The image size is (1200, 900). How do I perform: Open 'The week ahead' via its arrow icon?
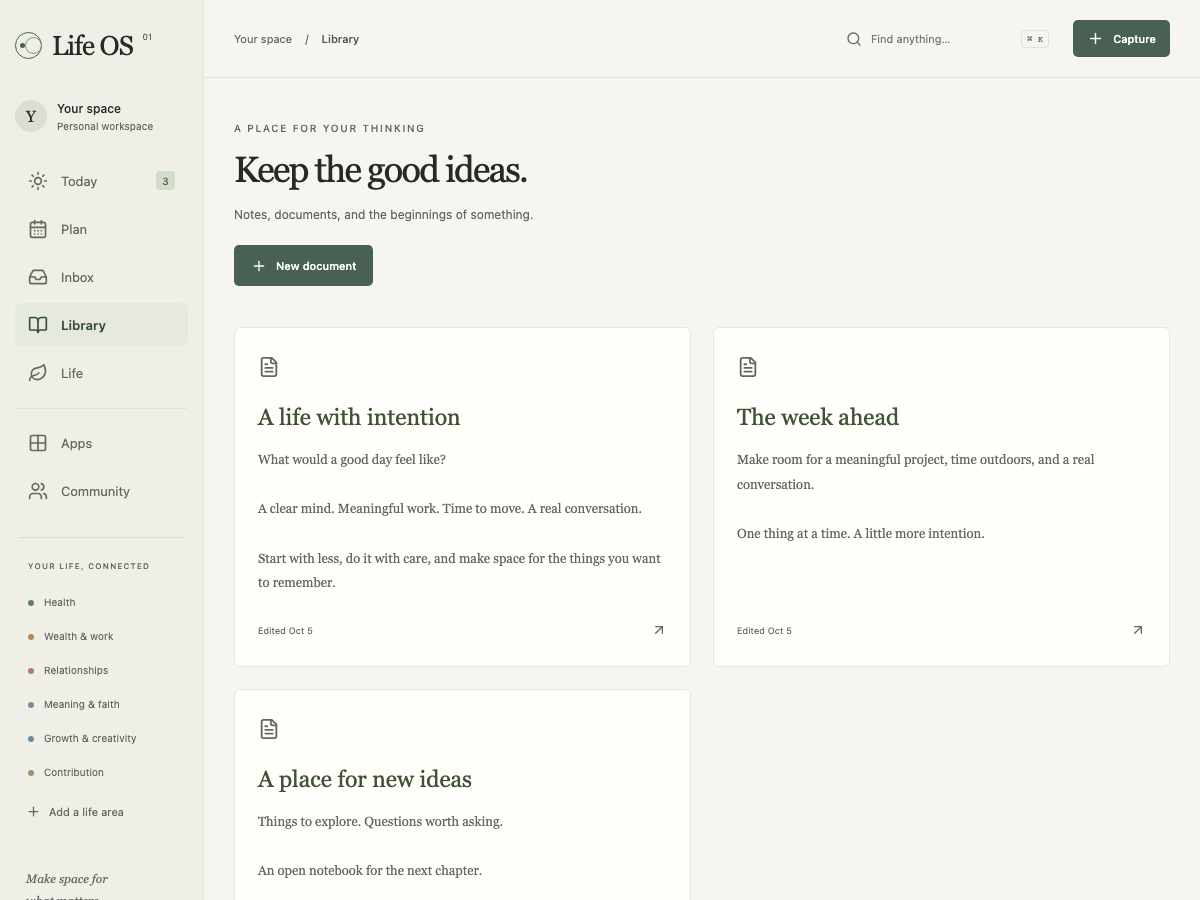(1137, 630)
